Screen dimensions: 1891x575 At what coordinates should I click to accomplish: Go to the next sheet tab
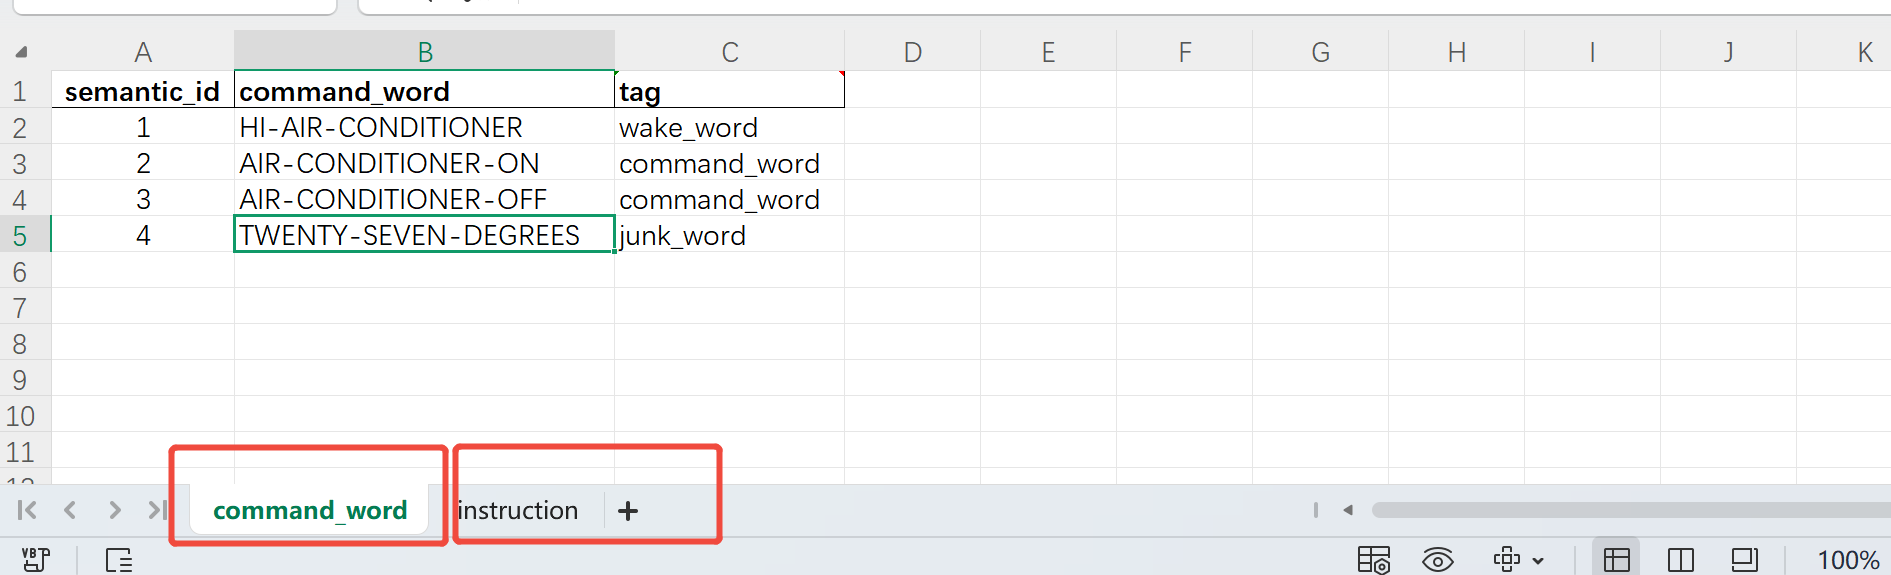pos(115,510)
